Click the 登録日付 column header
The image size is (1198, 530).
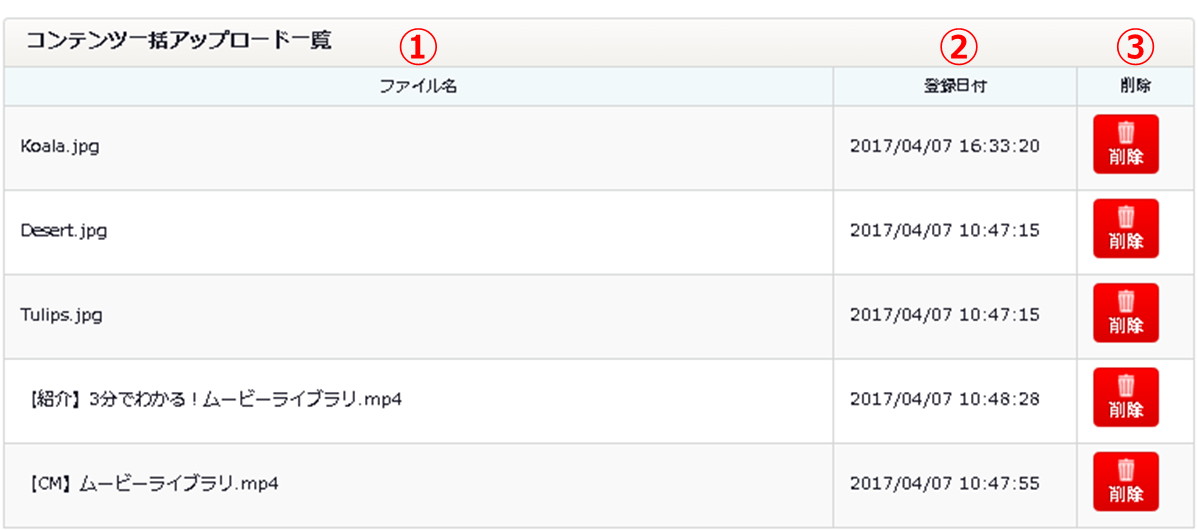point(954,87)
